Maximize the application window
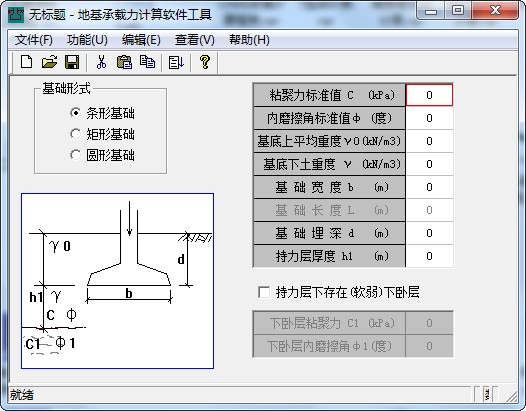 pos(458,11)
